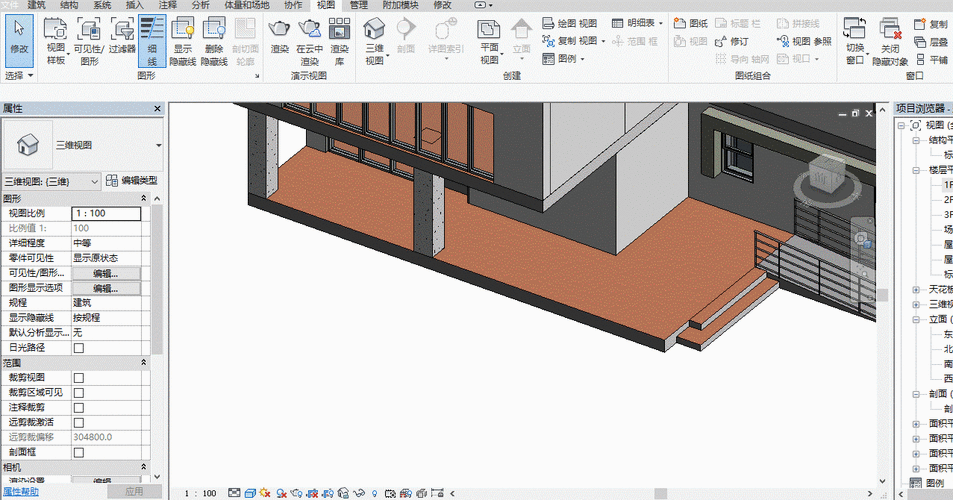Click 编辑... button for 图形显示选项
953x500 pixels.
coord(105,288)
